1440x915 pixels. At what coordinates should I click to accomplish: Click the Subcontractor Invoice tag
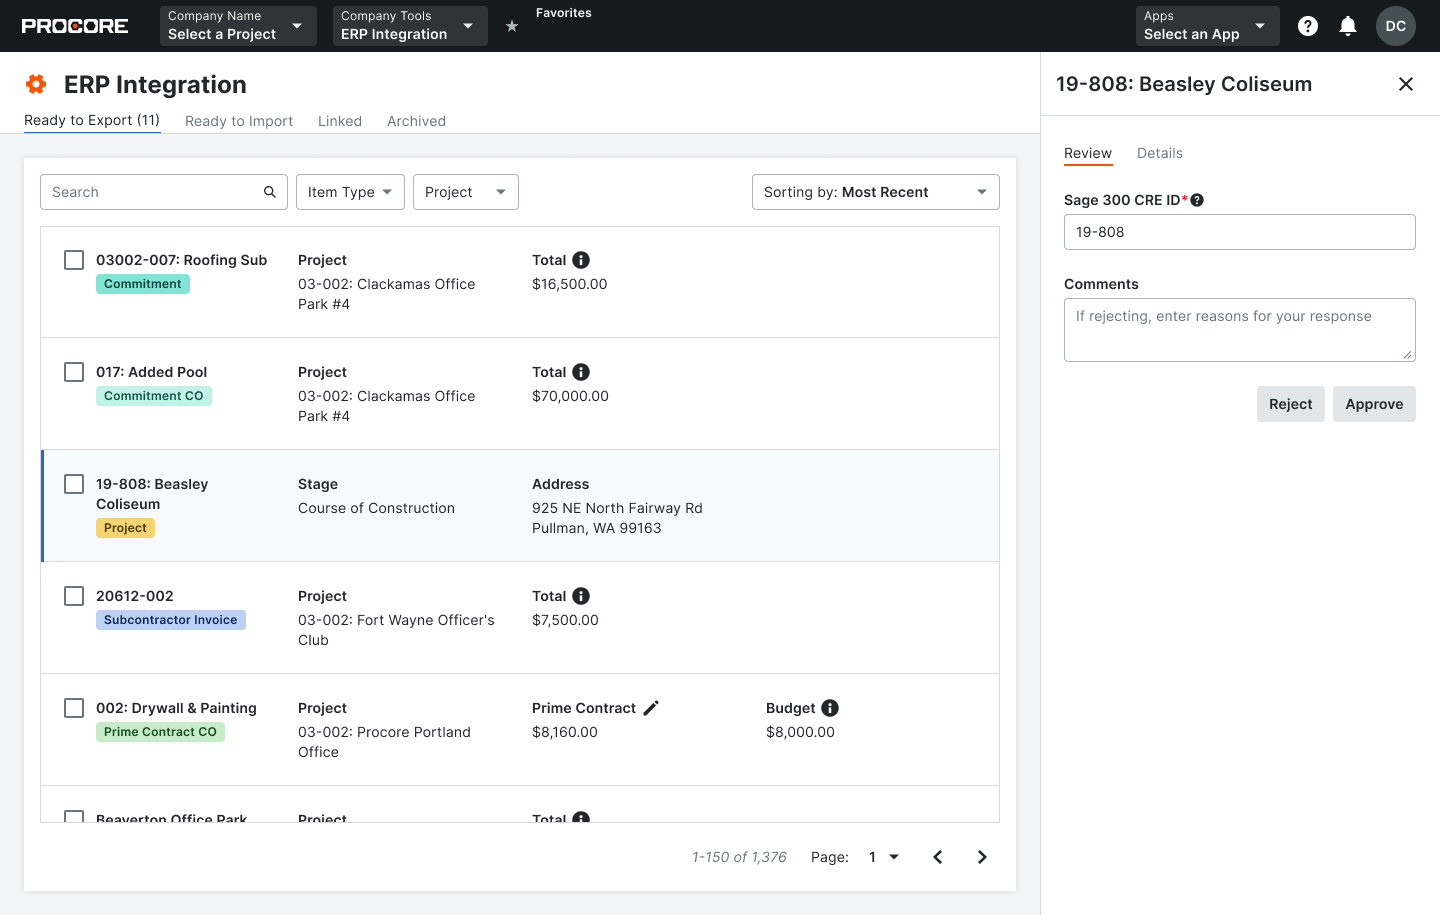pyautogui.click(x=171, y=620)
